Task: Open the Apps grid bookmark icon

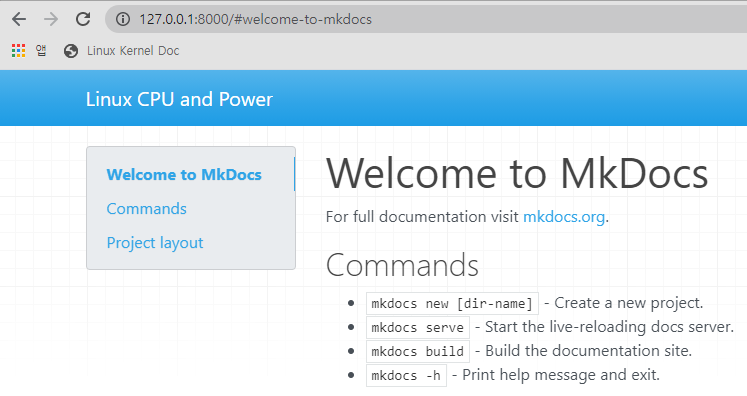Action: 19,51
